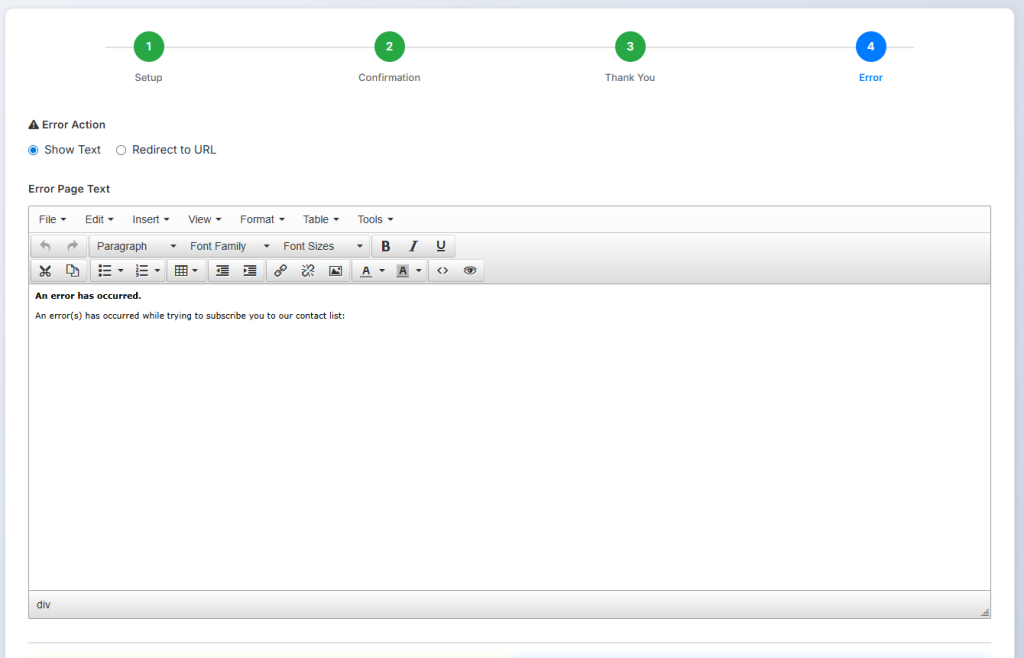Open the Paragraph format dropdown
1024x658 pixels.
pos(136,246)
